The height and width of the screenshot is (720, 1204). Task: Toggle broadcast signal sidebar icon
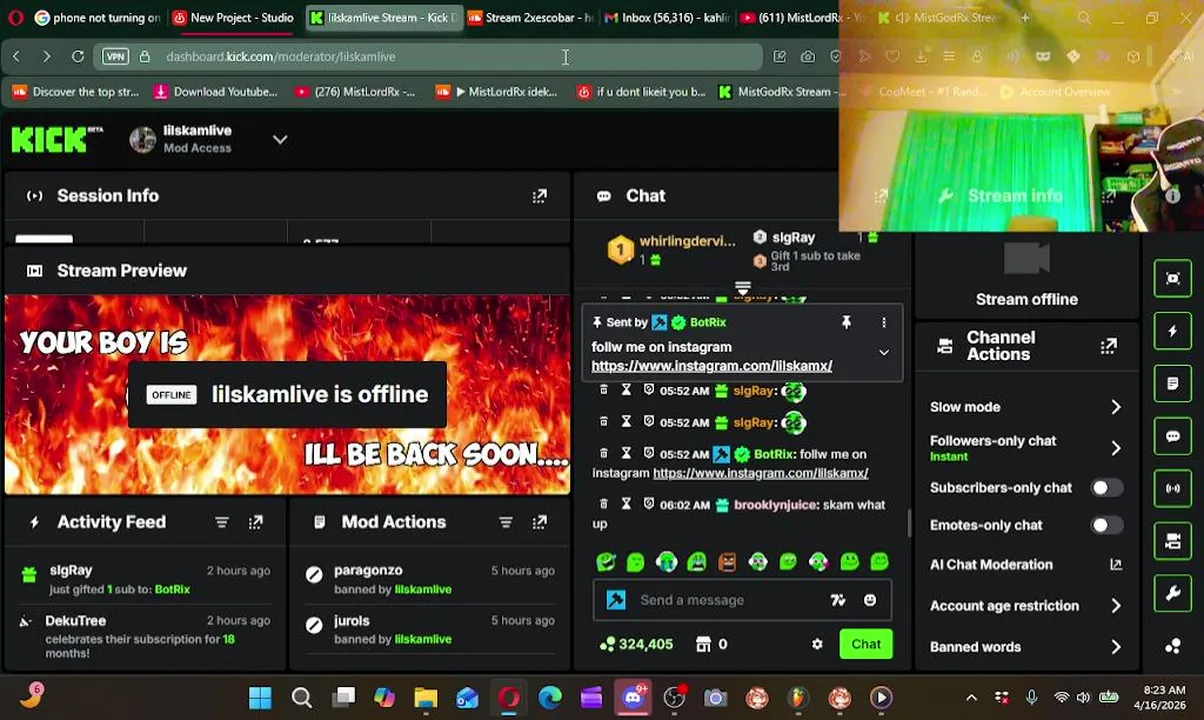point(1173,488)
